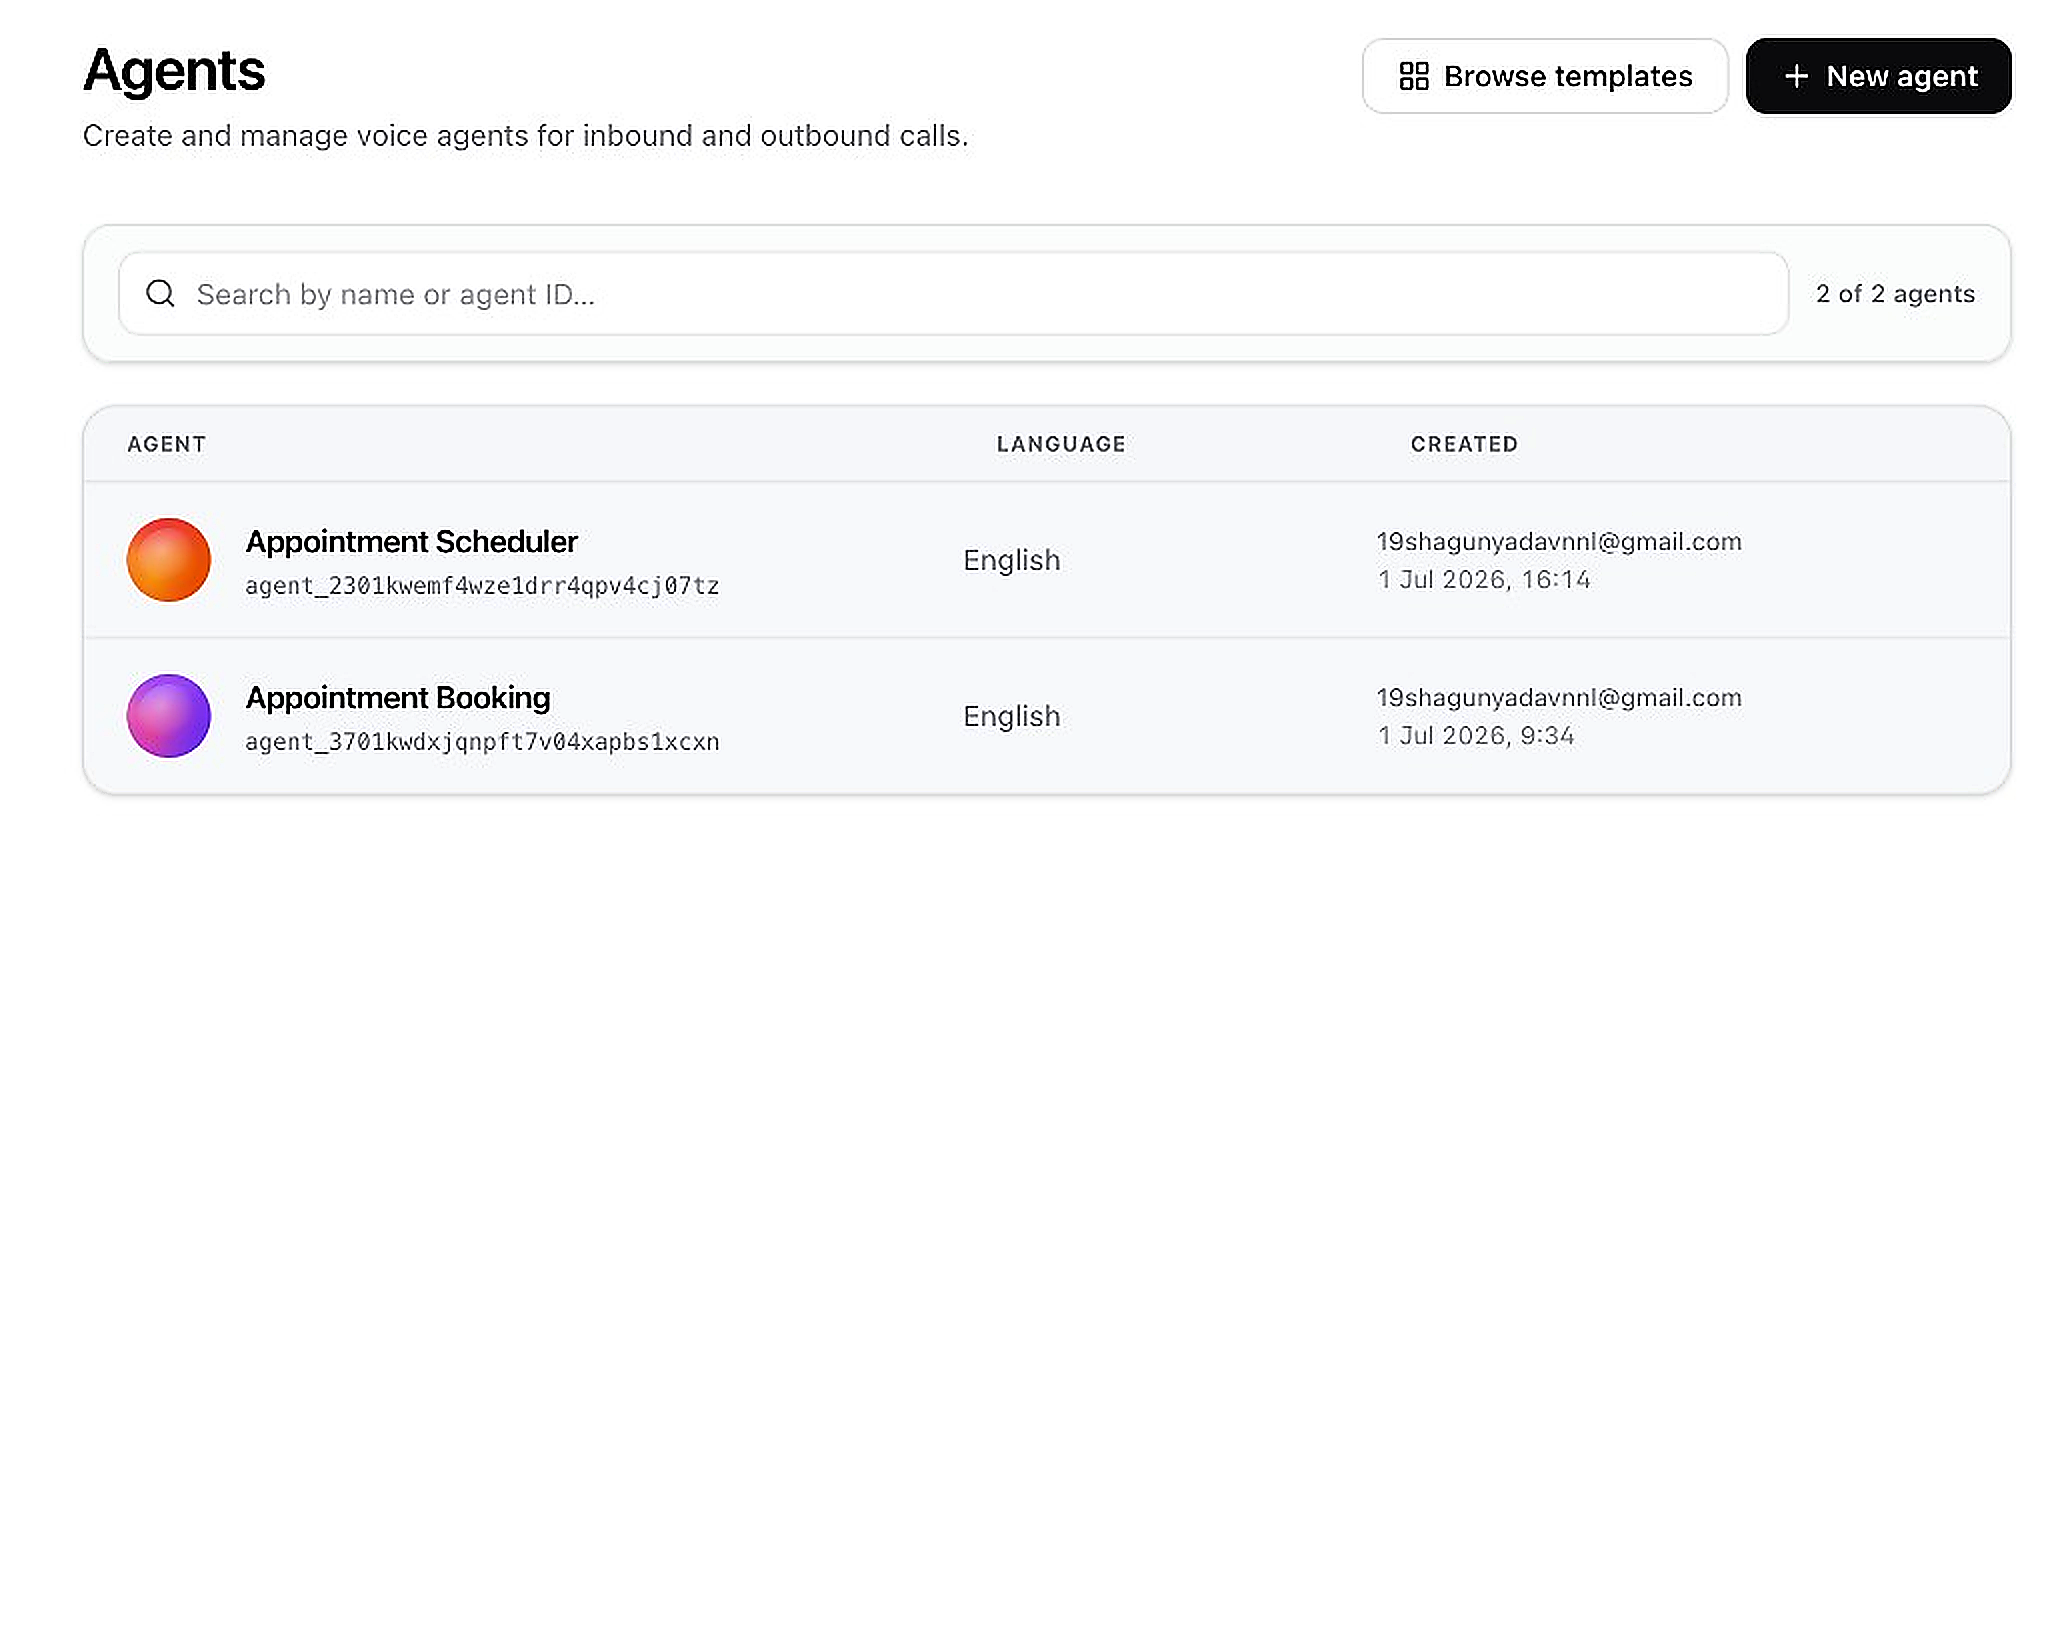This screenshot has height=1628, width=2048.
Task: Open Browse templates
Action: [x=1544, y=76]
